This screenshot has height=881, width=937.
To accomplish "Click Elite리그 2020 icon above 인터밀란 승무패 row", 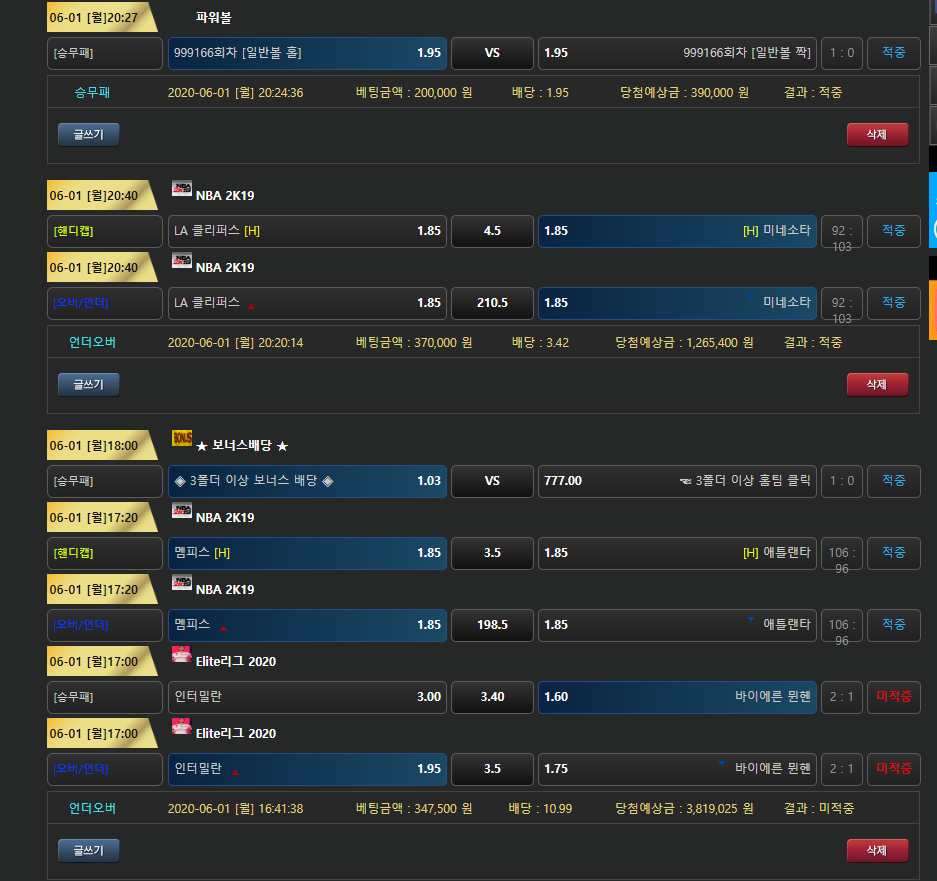I will click(x=181, y=655).
